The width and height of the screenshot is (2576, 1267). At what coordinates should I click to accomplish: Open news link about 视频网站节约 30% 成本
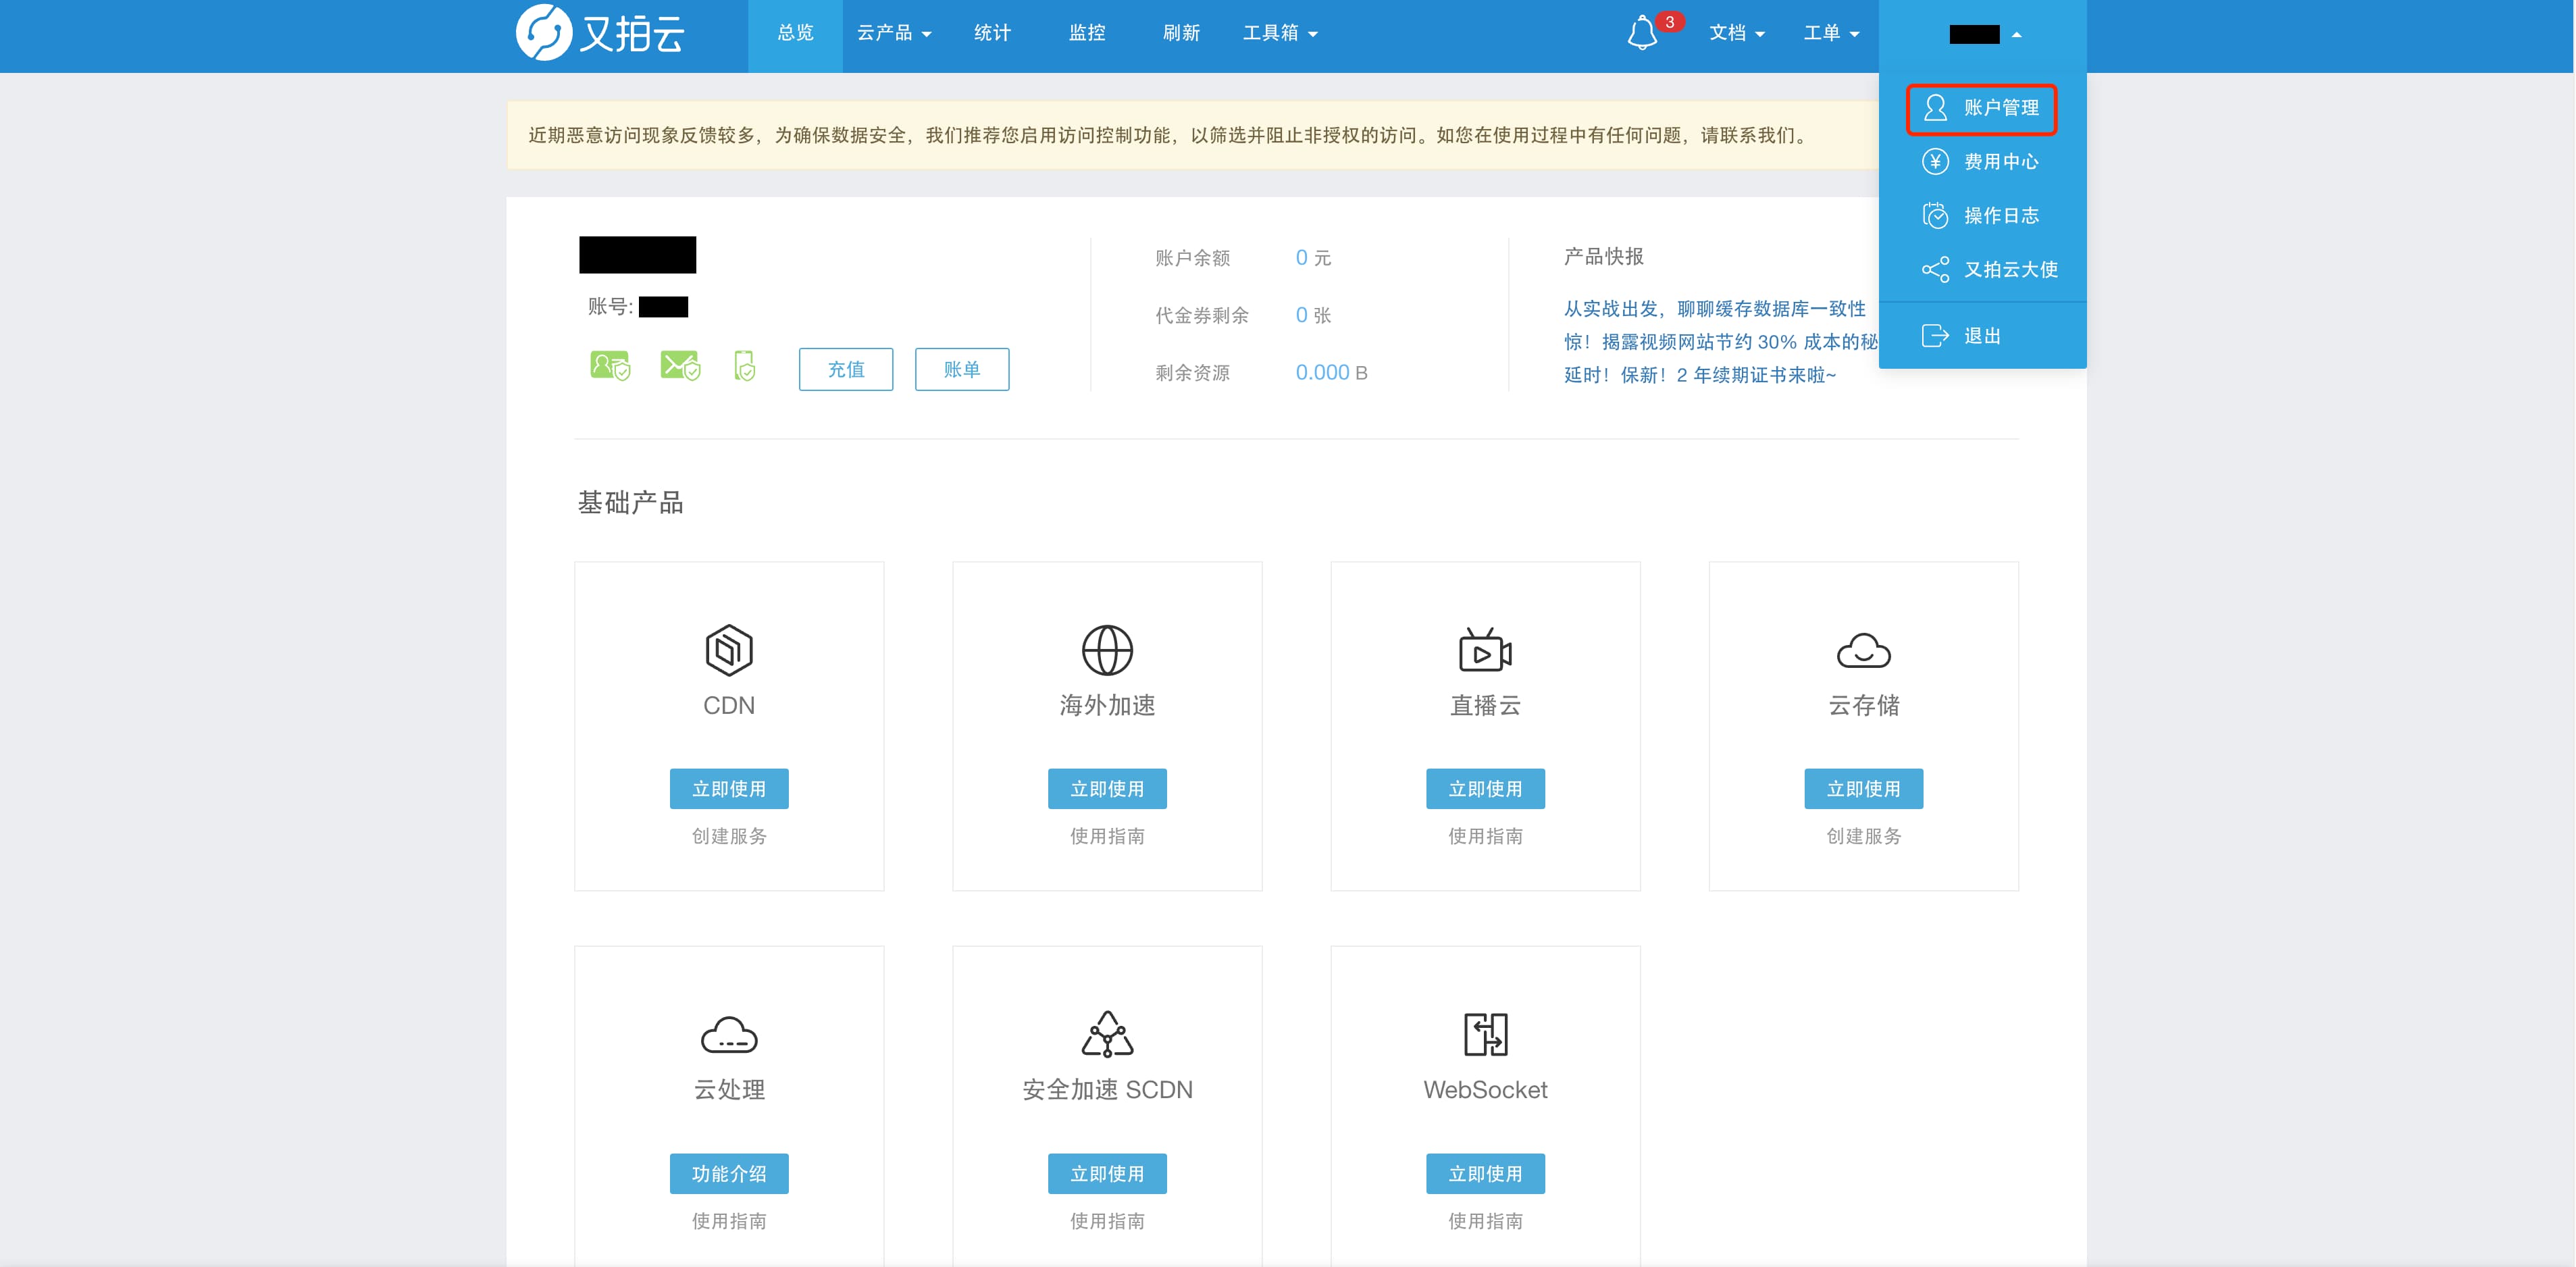1720,341
